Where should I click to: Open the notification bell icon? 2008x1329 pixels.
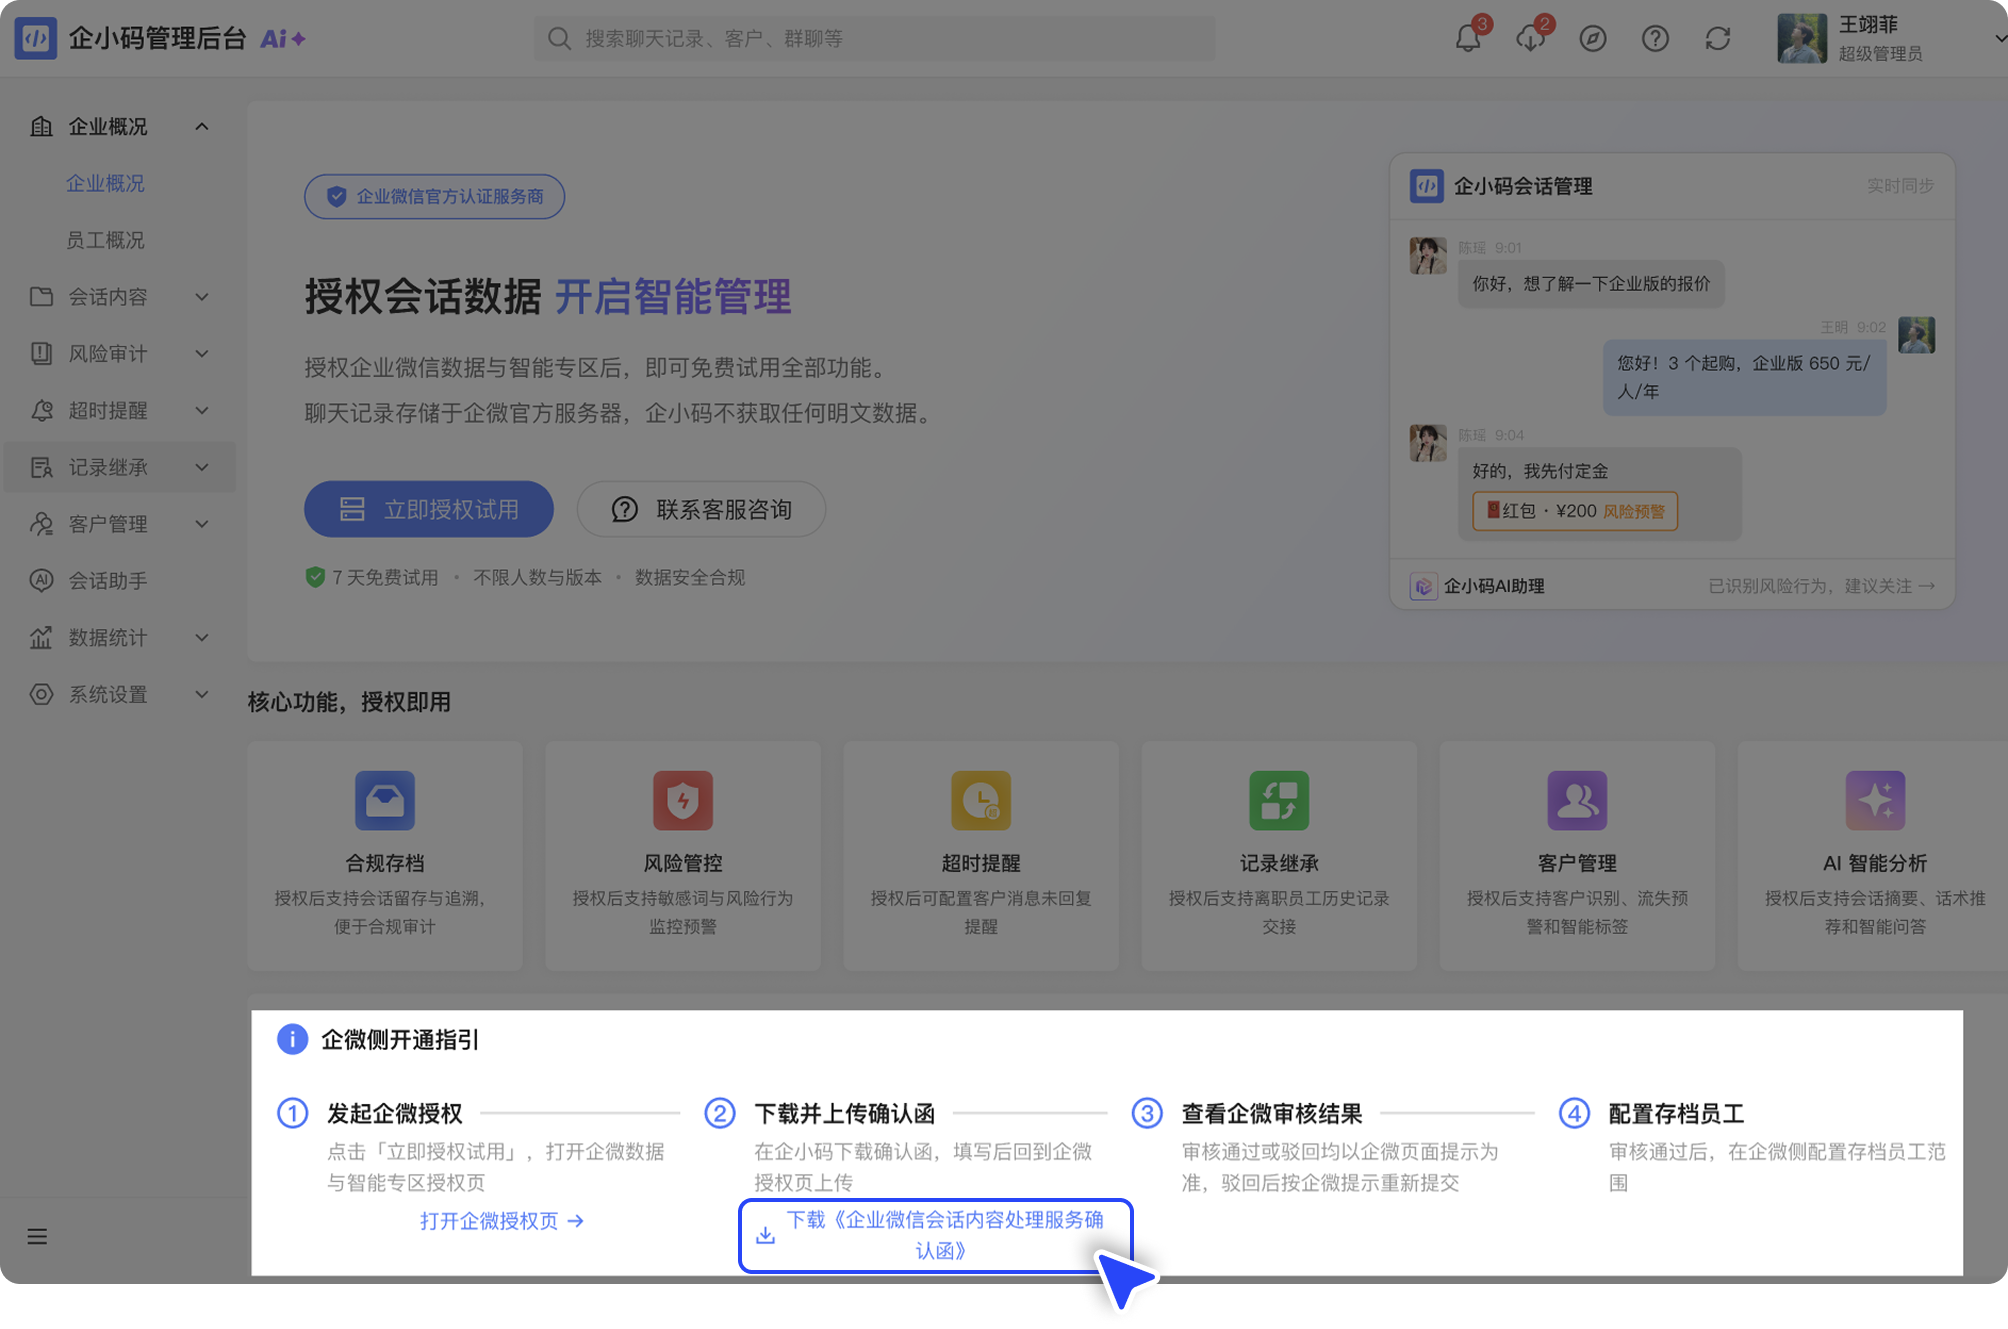point(1467,39)
